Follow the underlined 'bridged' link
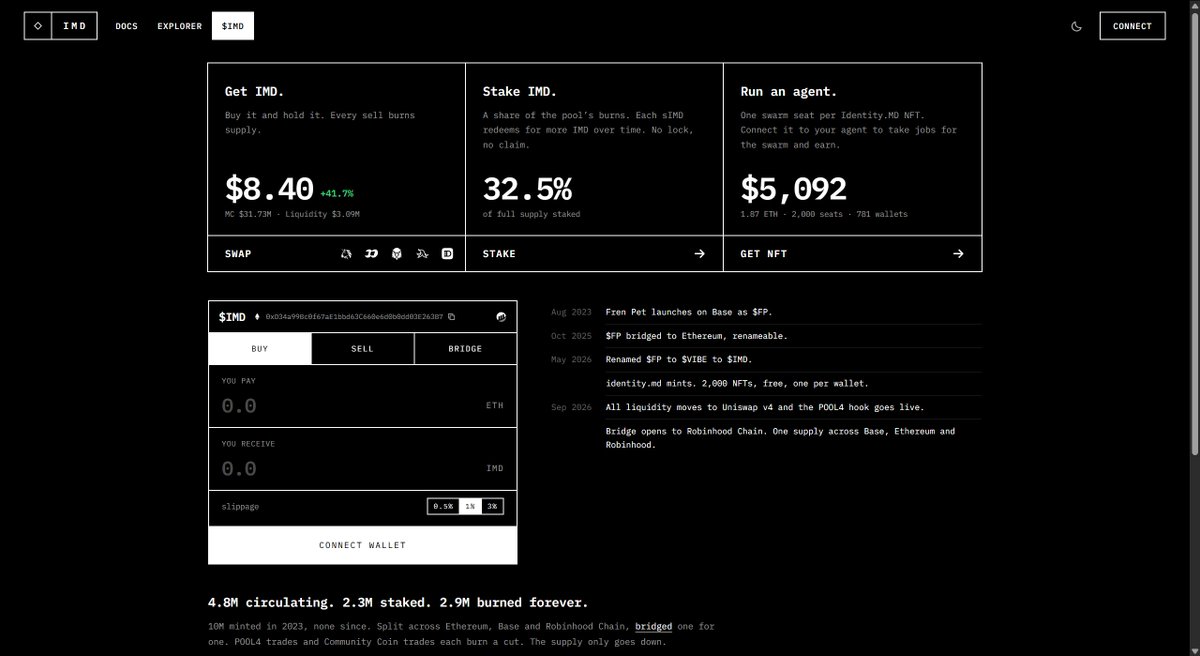This screenshot has width=1200, height=656. [x=653, y=627]
